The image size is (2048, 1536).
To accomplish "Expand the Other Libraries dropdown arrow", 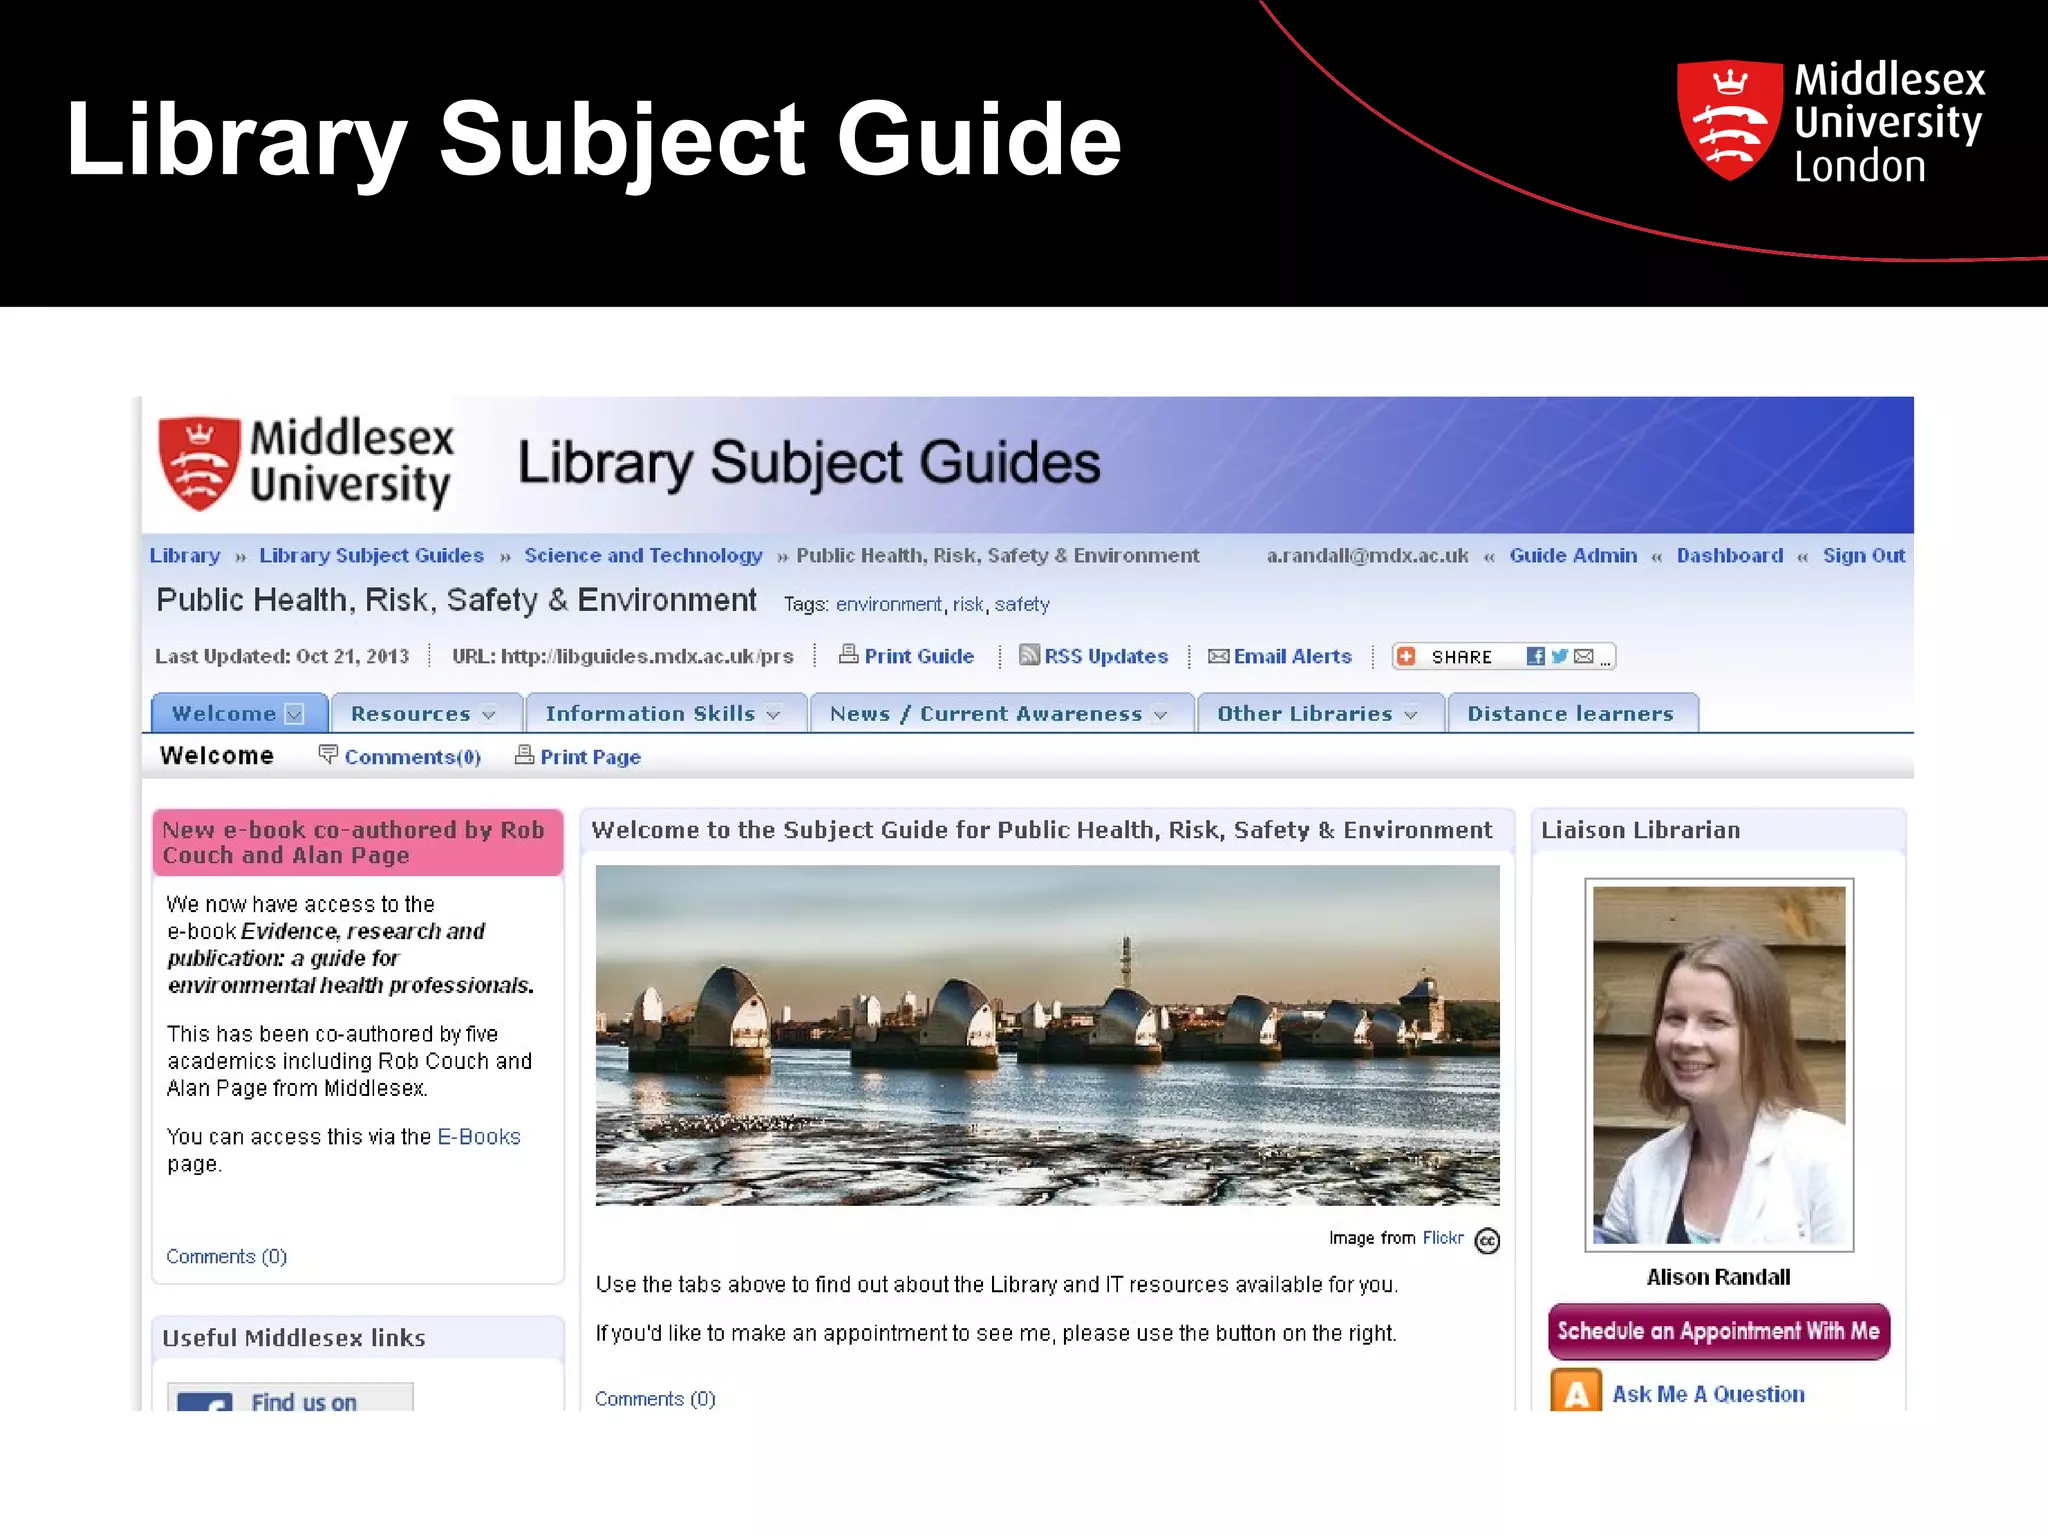I will pyautogui.click(x=1410, y=715).
